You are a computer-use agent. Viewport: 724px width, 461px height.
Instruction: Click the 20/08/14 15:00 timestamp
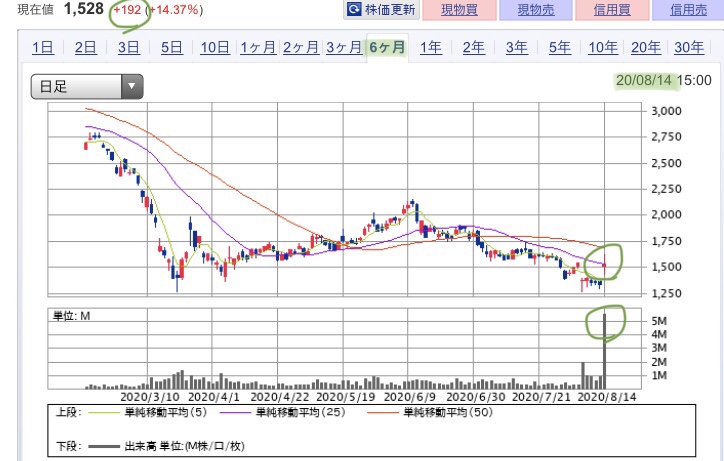click(664, 80)
